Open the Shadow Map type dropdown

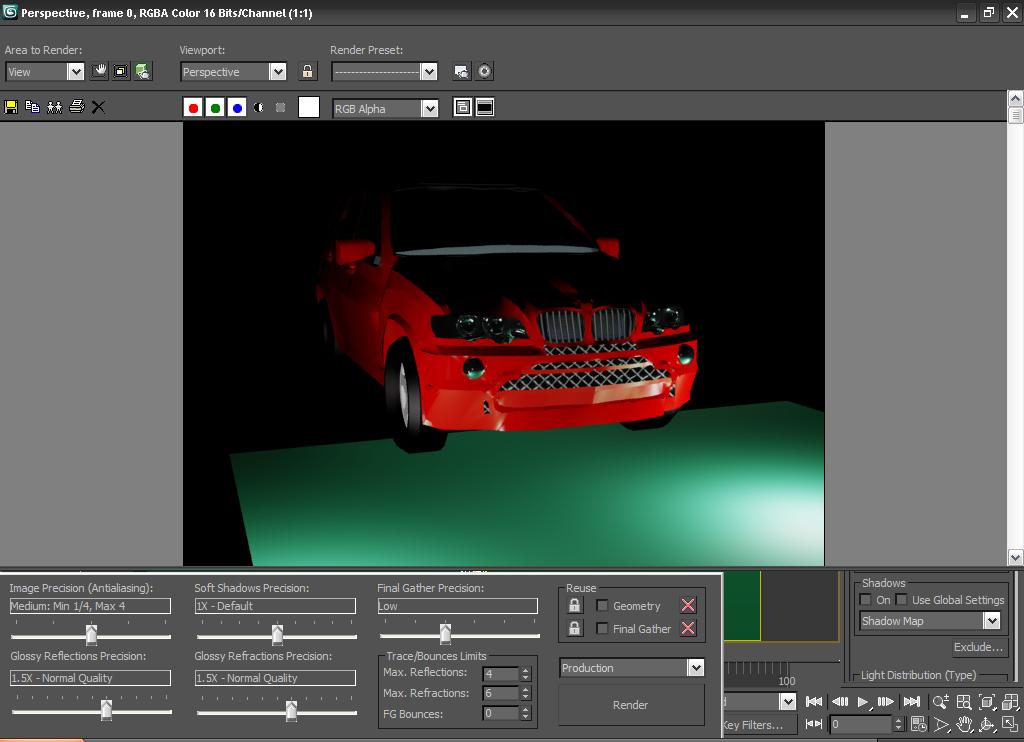[931, 621]
